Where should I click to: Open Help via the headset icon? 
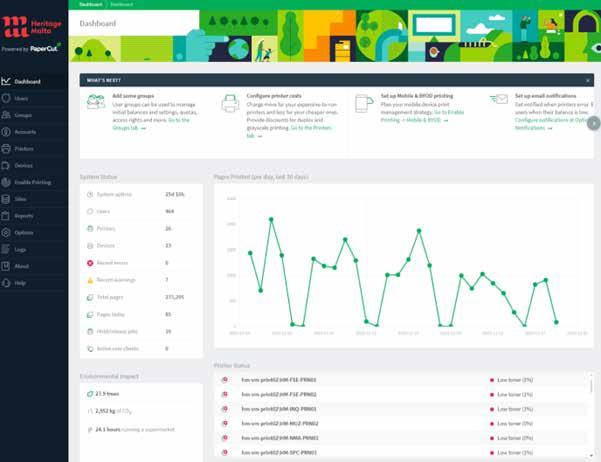pyautogui.click(x=6, y=283)
